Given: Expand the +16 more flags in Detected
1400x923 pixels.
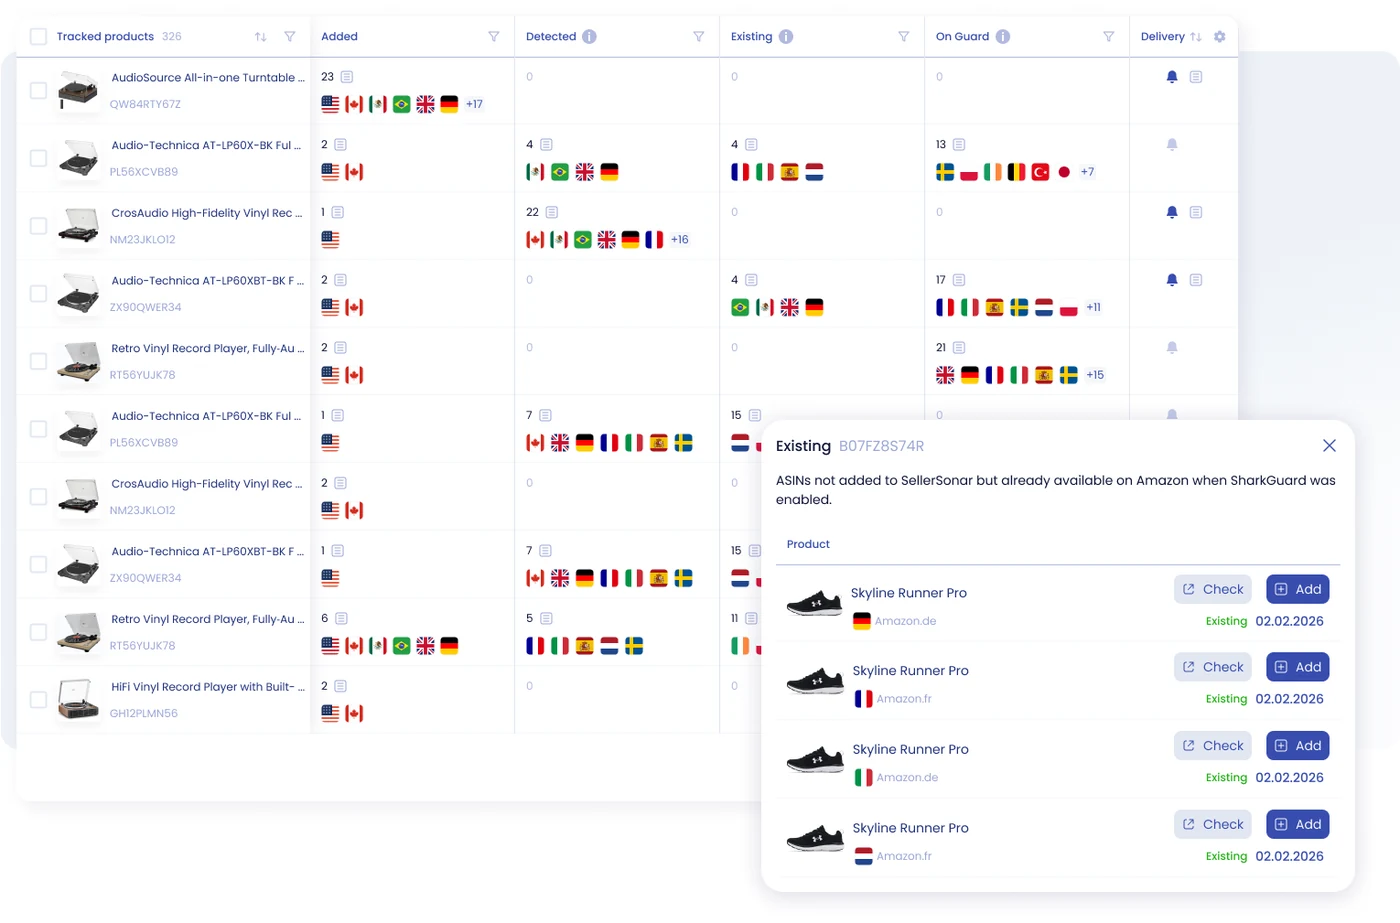Looking at the screenshot, I should coord(680,240).
